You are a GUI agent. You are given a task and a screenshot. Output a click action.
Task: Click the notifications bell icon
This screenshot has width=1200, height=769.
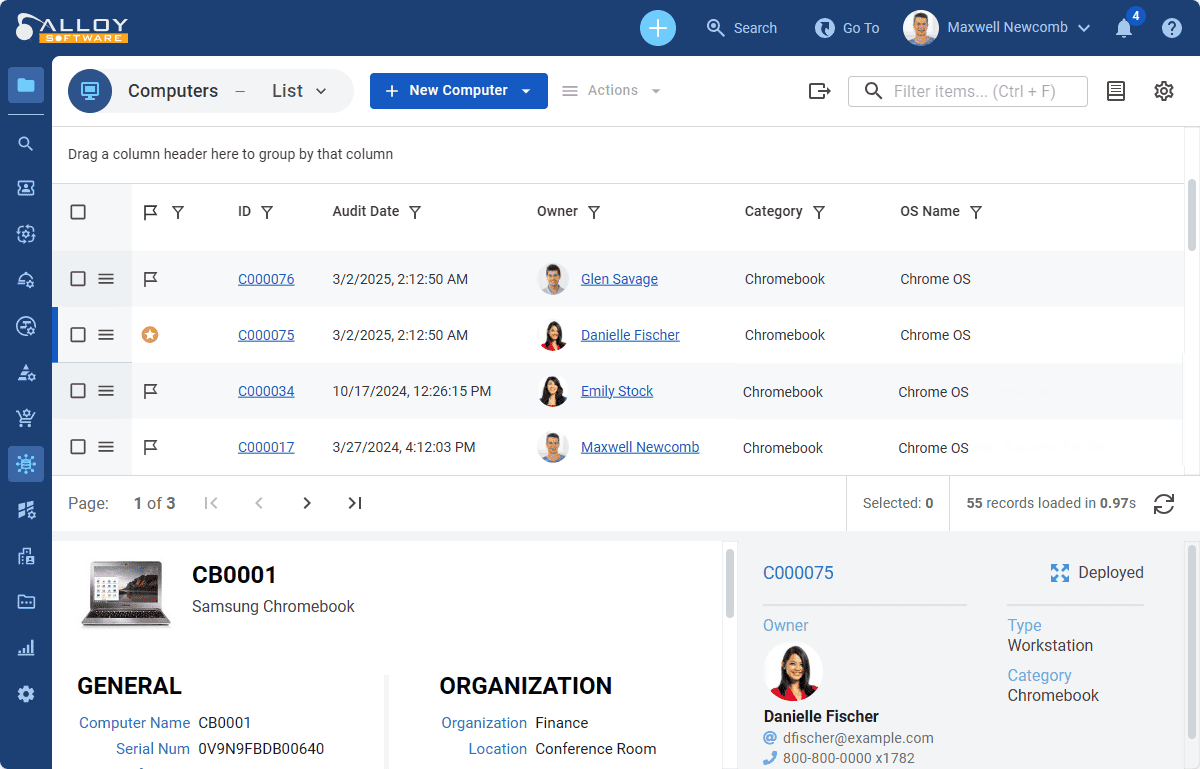point(1124,29)
